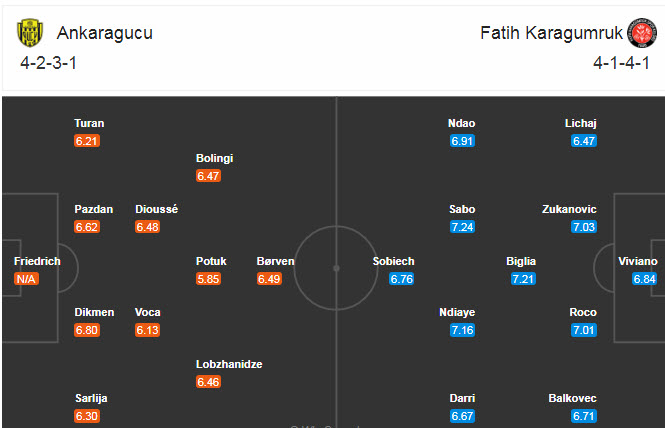The width and height of the screenshot is (665, 428).
Task: Select player Biglia on the pitch
Action: 521,262
